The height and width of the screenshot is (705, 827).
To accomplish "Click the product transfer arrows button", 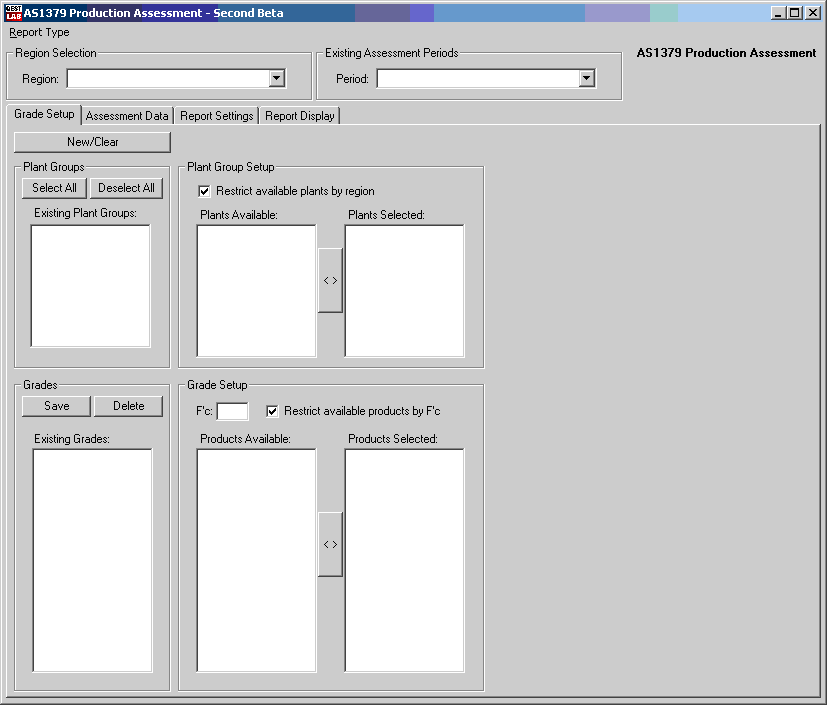I will 330,544.
